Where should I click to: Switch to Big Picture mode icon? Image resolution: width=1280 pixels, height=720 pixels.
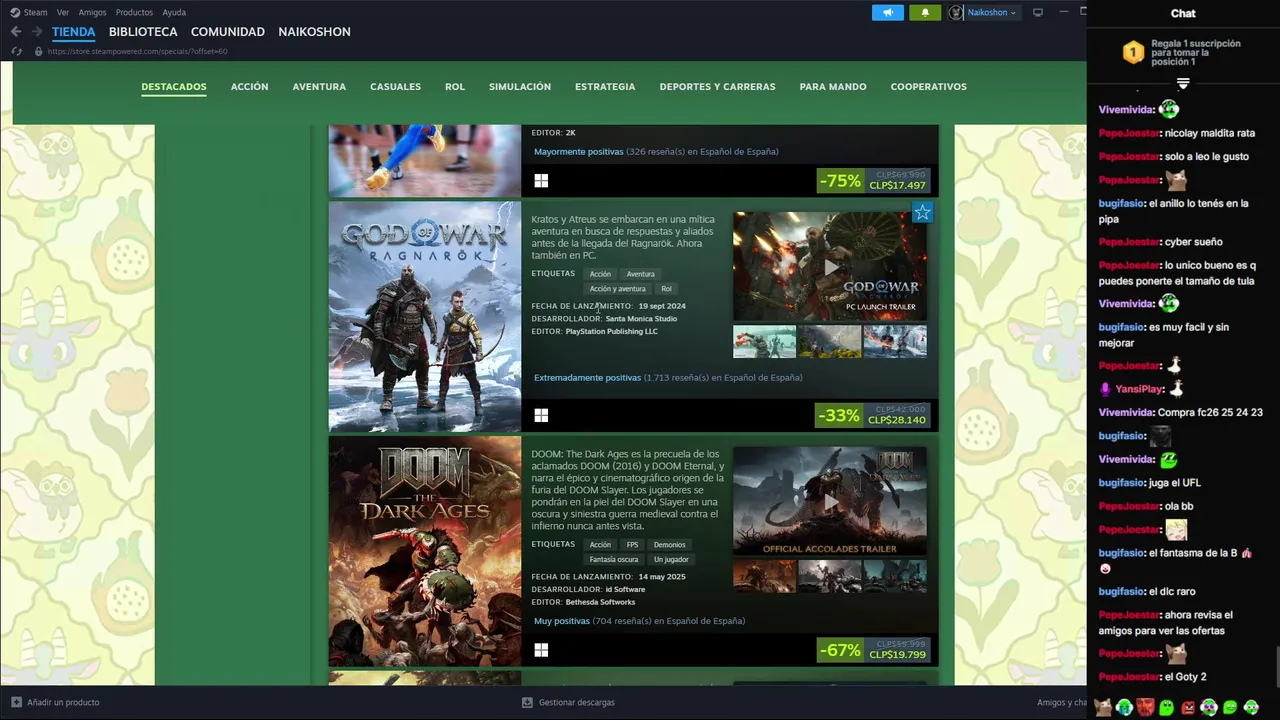point(1038,12)
